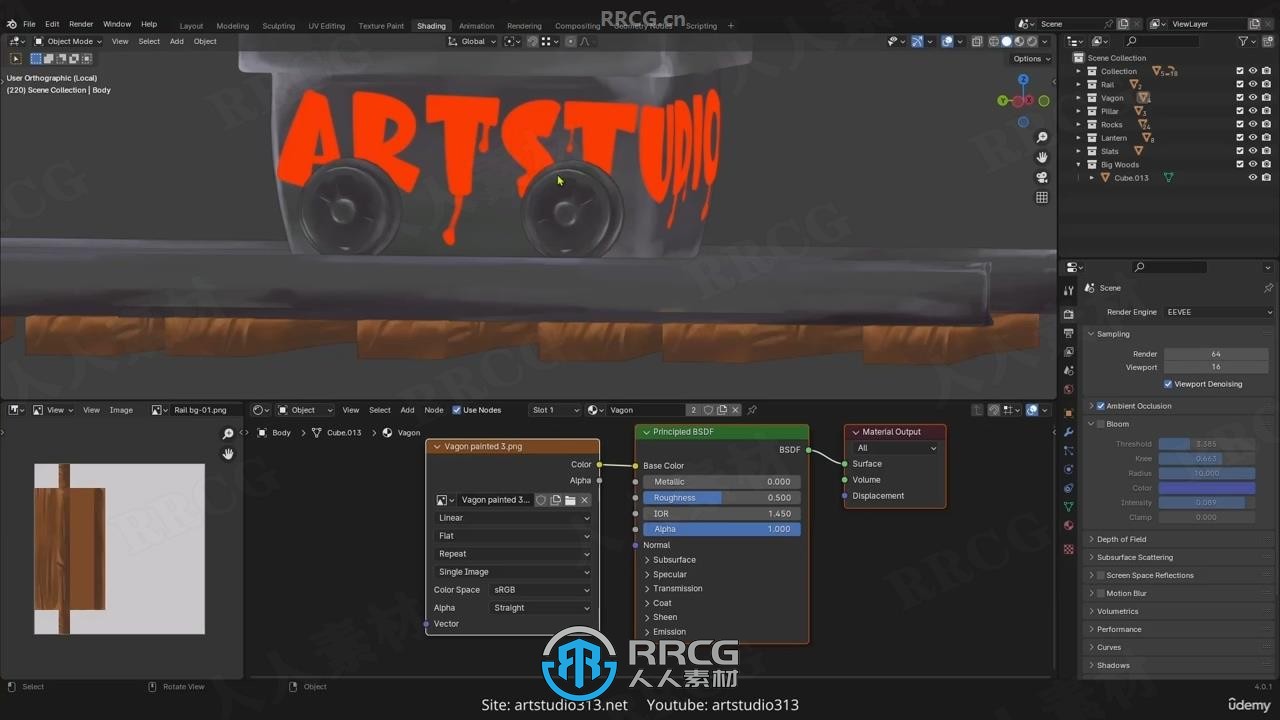Click the Blender logo menu
Viewport: 1280px width, 720px height.
pyautogui.click(x=11, y=24)
